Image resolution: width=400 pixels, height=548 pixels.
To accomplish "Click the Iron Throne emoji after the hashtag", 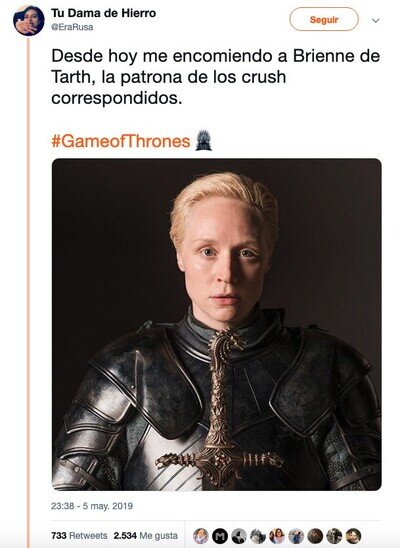I will [203, 140].
